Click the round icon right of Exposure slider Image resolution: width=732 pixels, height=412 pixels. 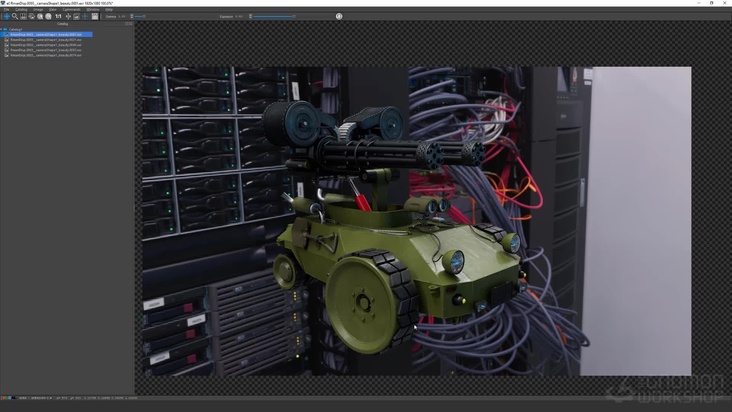pos(339,16)
